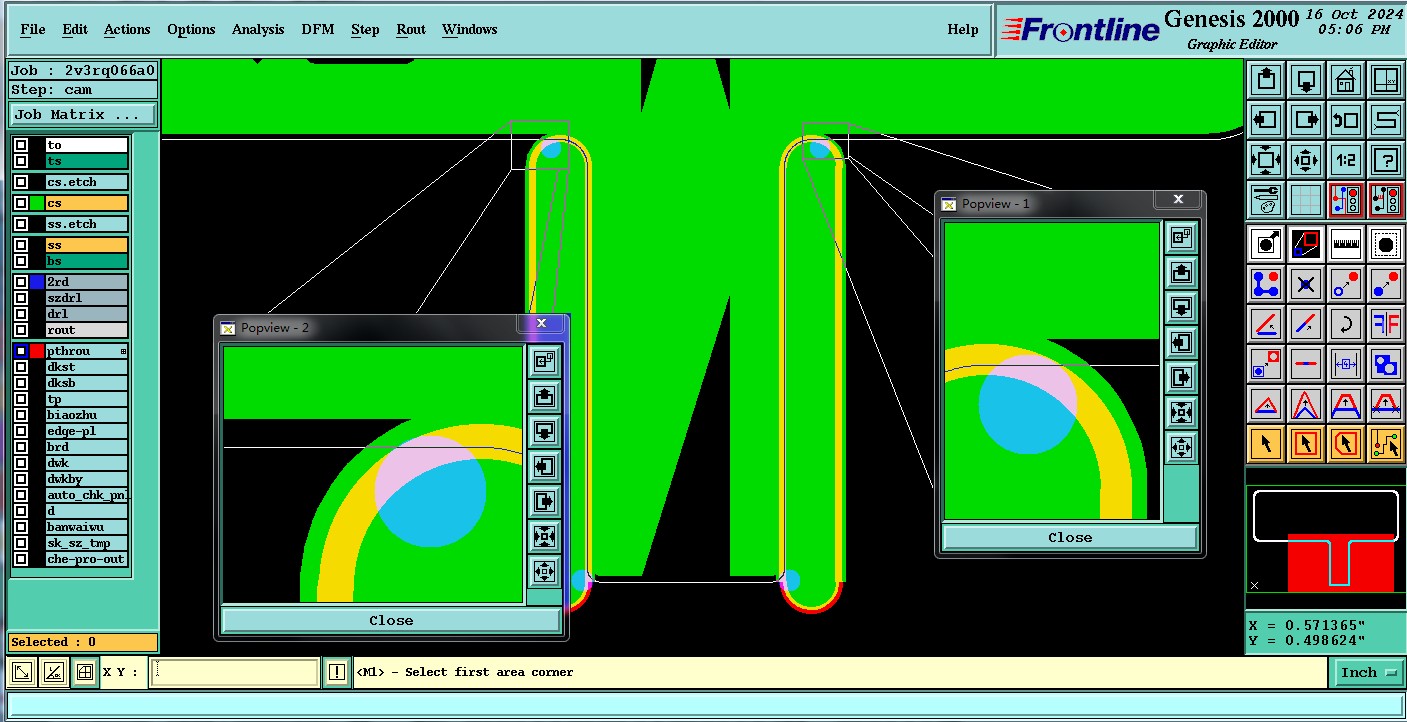The height and width of the screenshot is (722, 1407).
Task: Open the Actions menu
Action: coord(127,29)
